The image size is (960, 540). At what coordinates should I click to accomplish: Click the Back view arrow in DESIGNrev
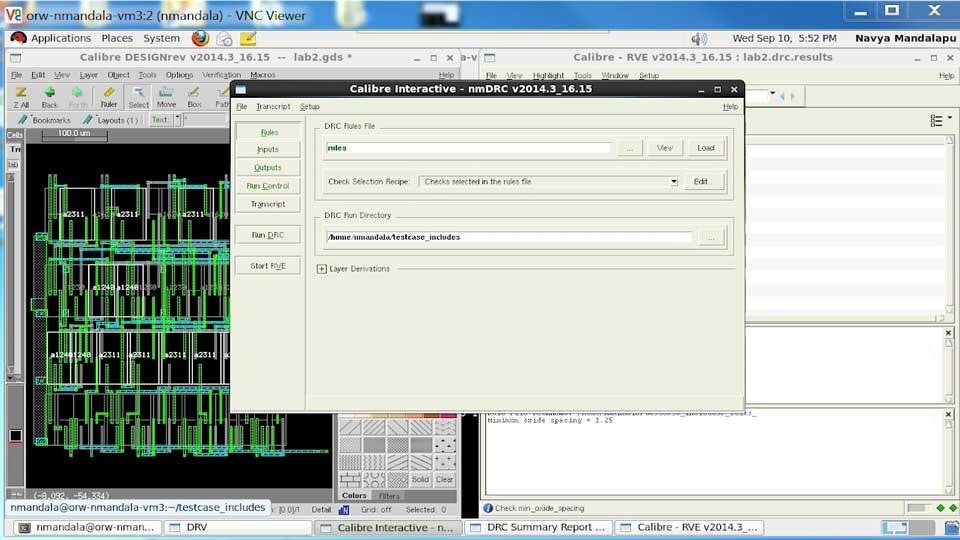[50, 97]
